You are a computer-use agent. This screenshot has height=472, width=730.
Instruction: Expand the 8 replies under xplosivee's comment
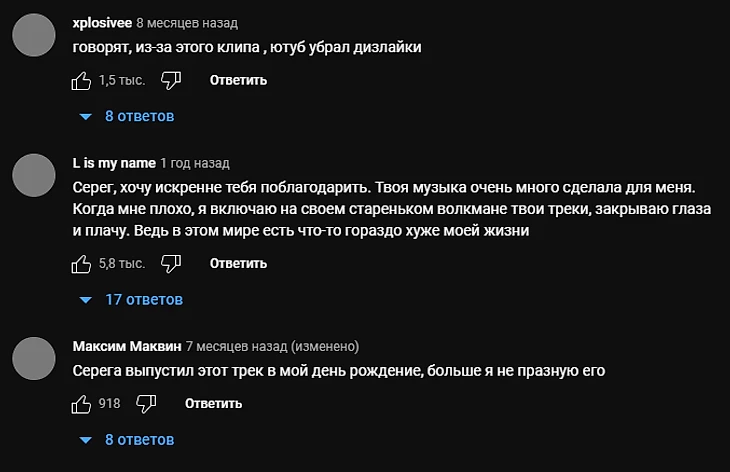pos(127,116)
